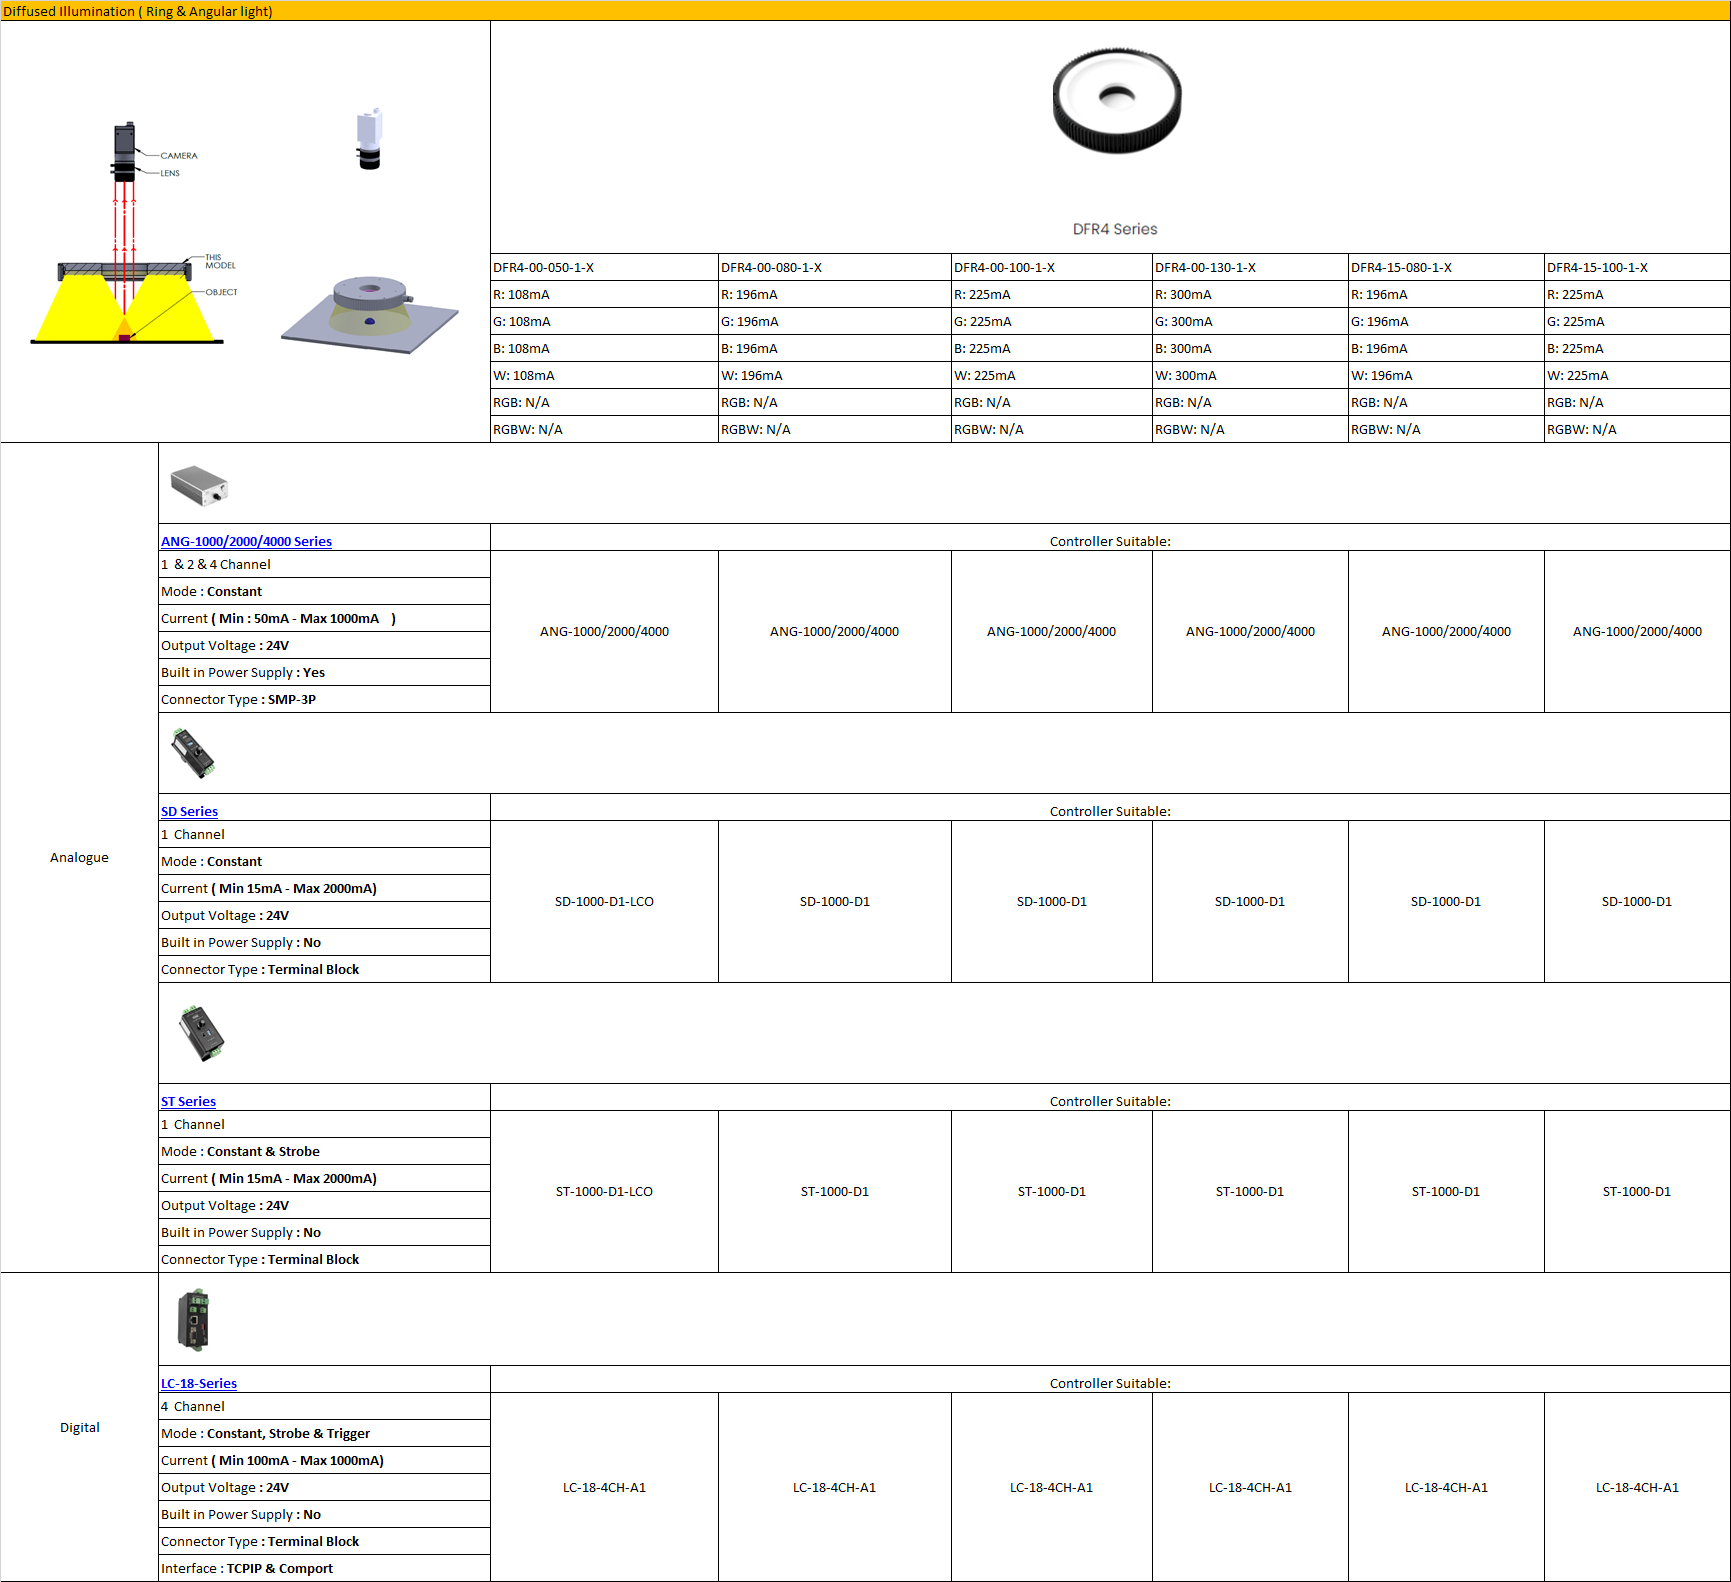Click the LC-18 digital controller image
The width and height of the screenshot is (1731, 1582).
(x=193, y=1320)
